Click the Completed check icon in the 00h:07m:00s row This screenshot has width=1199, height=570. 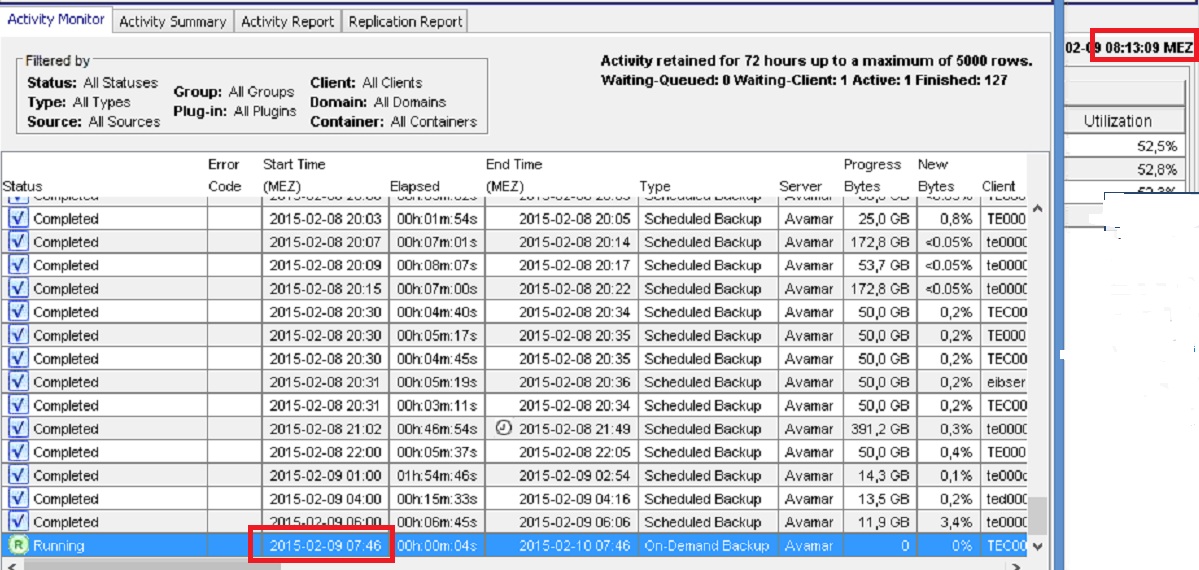(18, 288)
